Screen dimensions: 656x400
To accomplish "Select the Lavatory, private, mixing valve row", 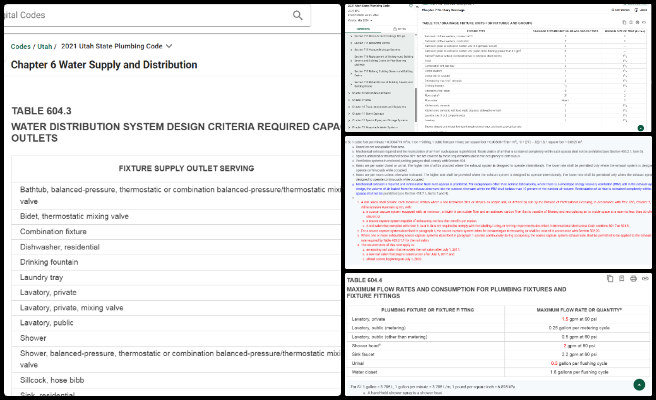I will click(x=176, y=308).
